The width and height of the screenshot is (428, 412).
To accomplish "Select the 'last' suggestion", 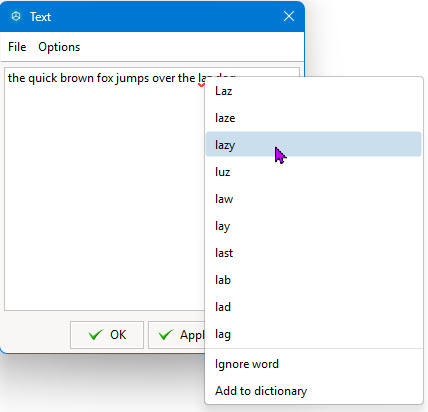I will 313,253.
